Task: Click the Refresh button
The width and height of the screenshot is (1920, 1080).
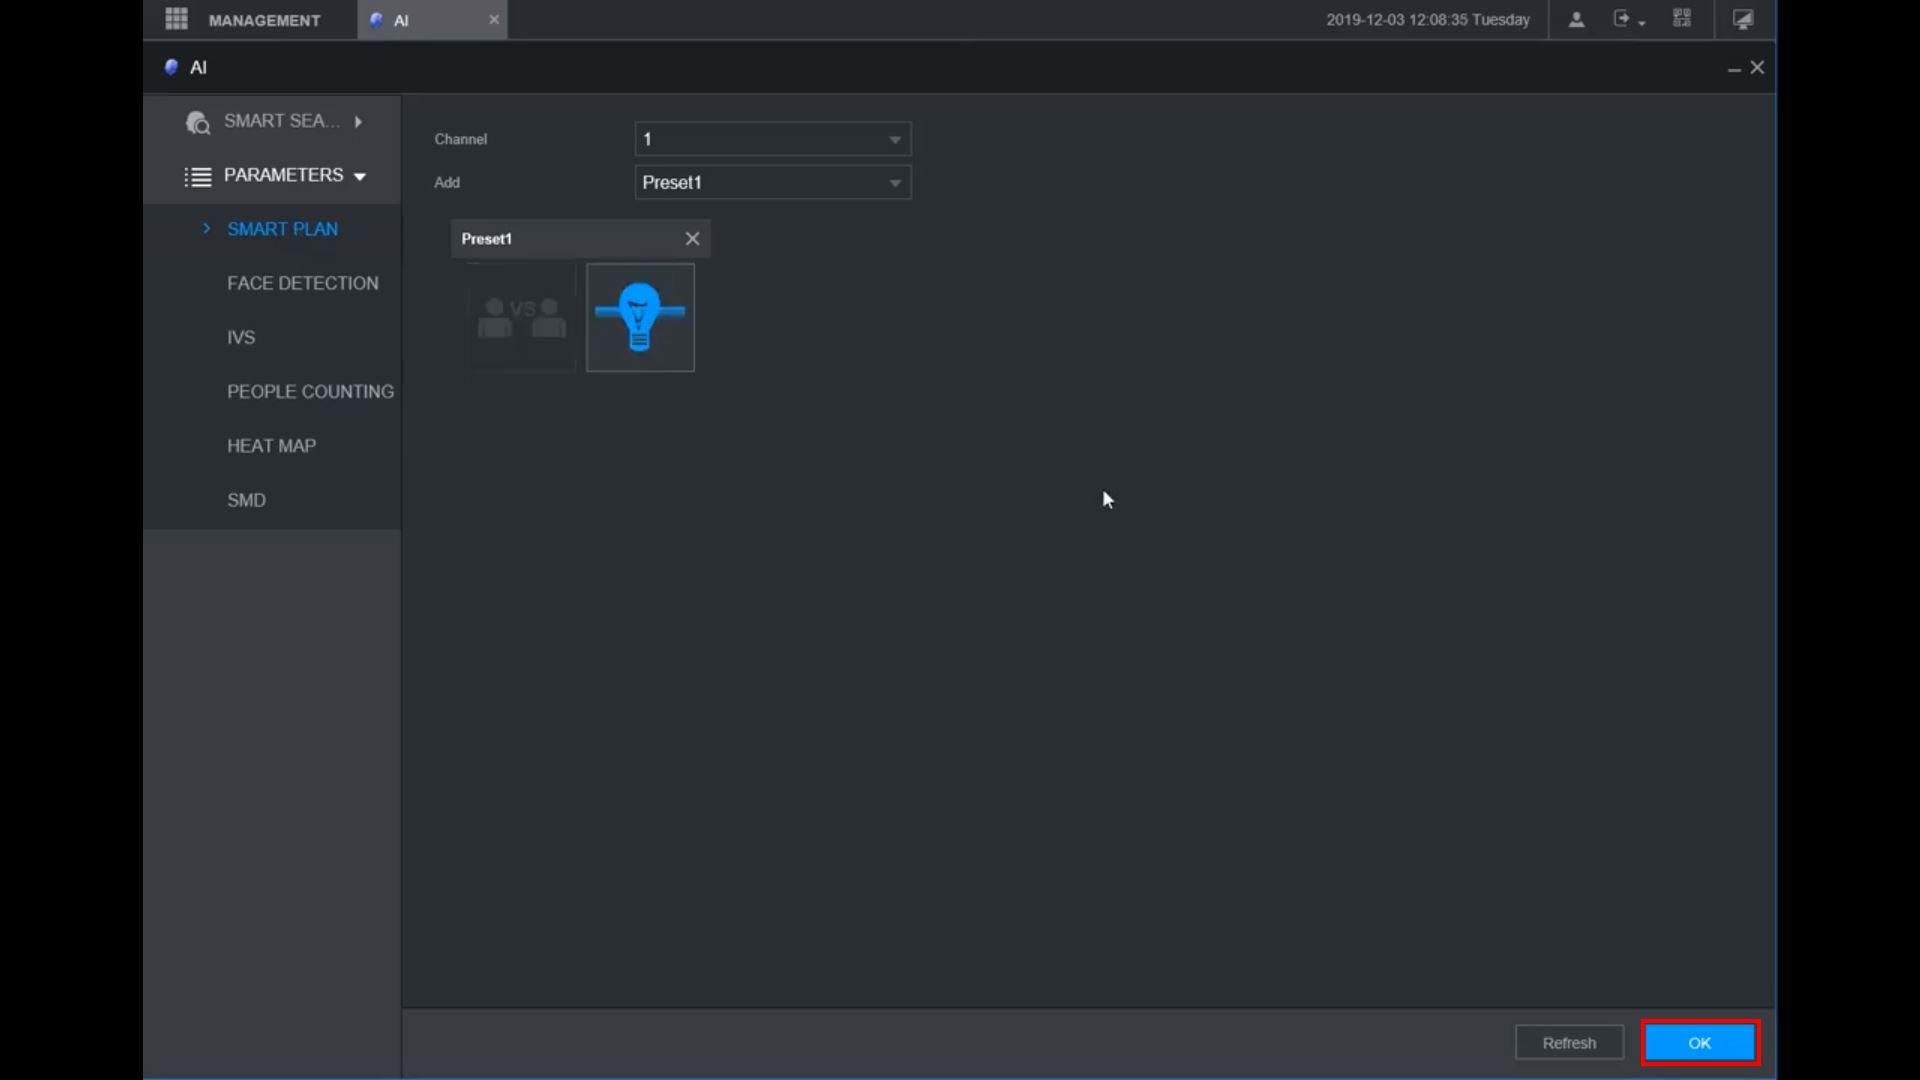Action: (1568, 1043)
